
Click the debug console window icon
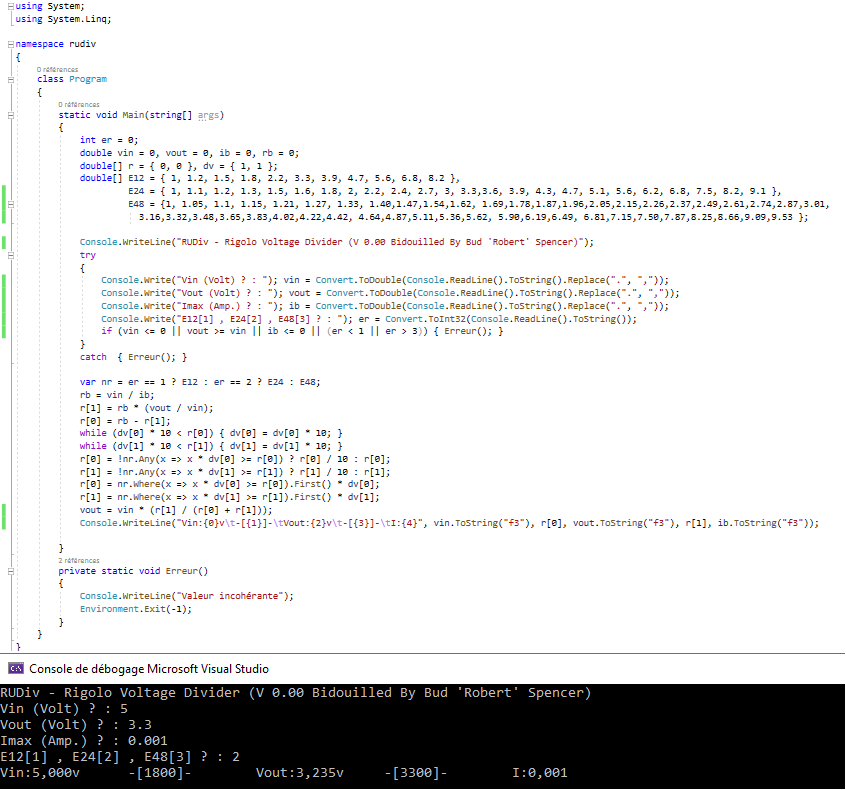click(x=15, y=668)
